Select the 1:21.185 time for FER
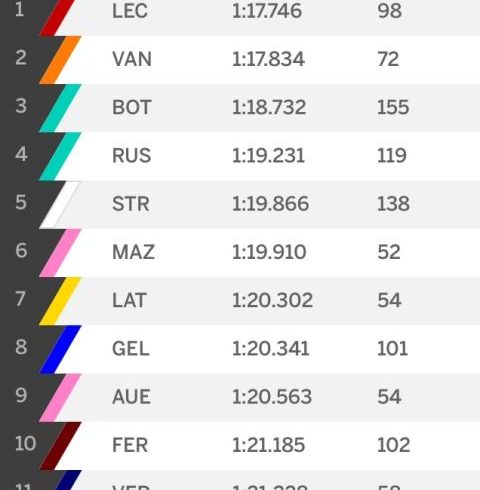This screenshot has width=480, height=490. [268, 445]
